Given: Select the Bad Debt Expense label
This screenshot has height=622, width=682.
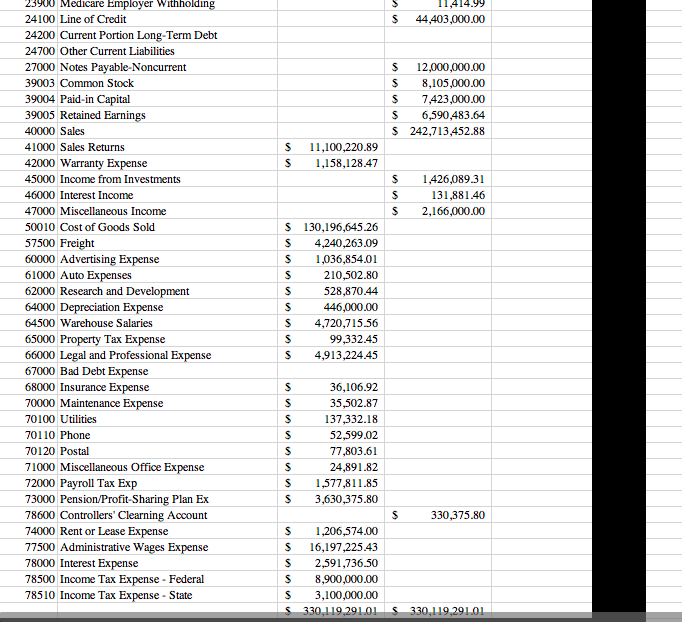Looking at the screenshot, I should (104, 371).
